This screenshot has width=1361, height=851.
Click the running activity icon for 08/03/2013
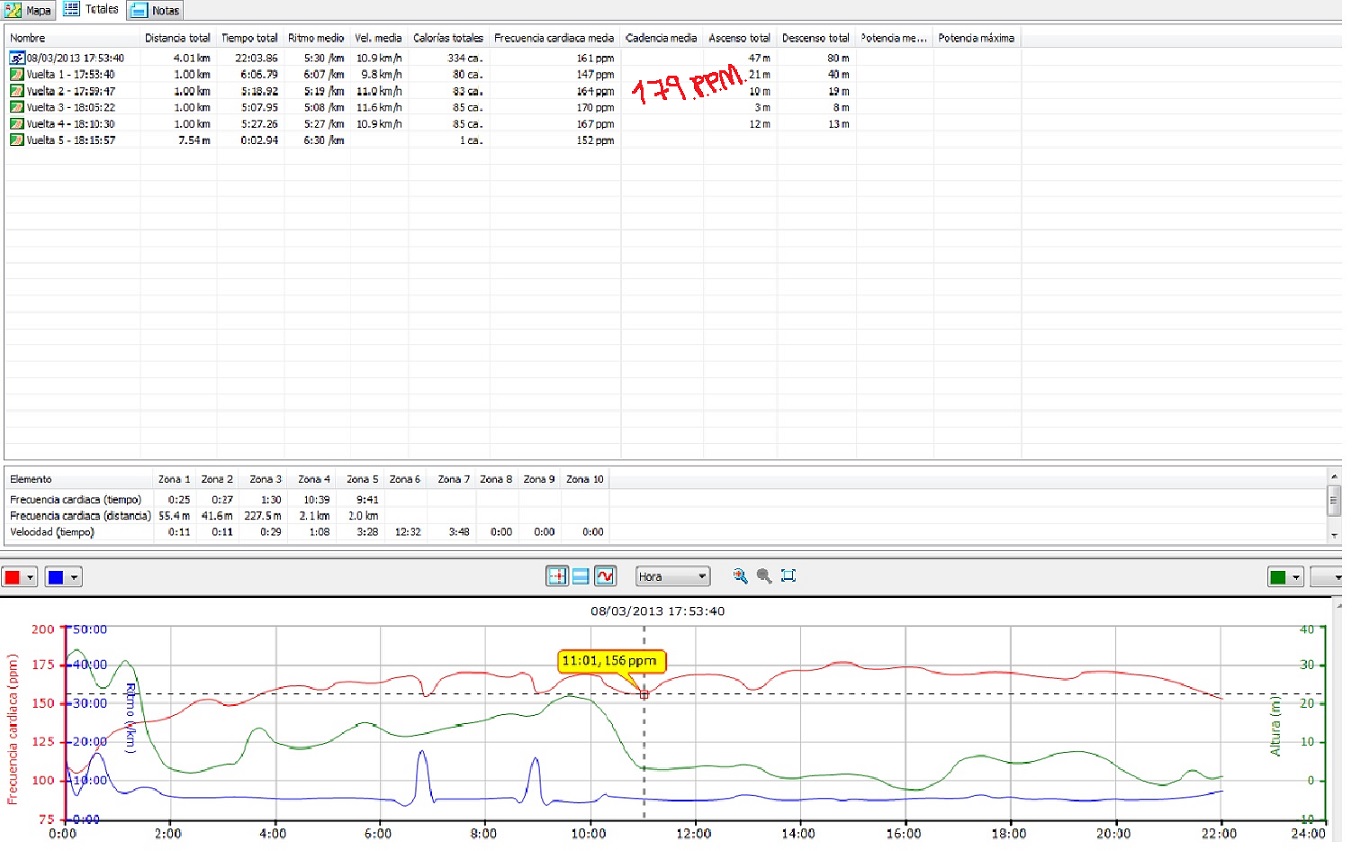pyautogui.click(x=16, y=58)
